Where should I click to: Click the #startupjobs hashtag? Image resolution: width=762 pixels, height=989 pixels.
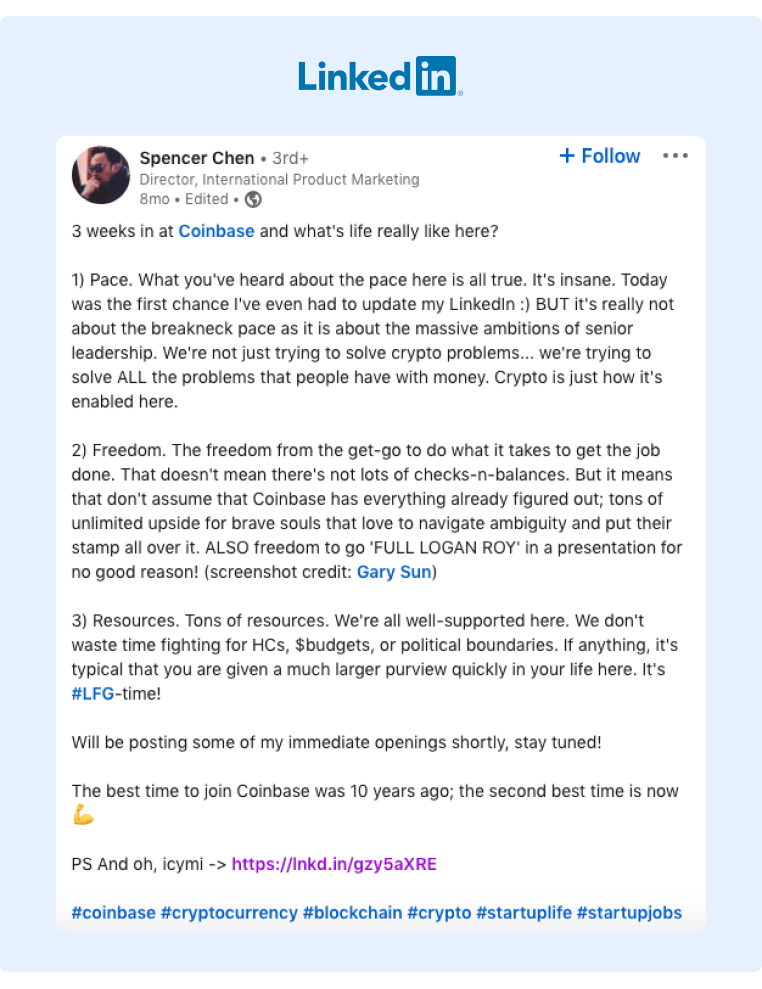(x=629, y=913)
